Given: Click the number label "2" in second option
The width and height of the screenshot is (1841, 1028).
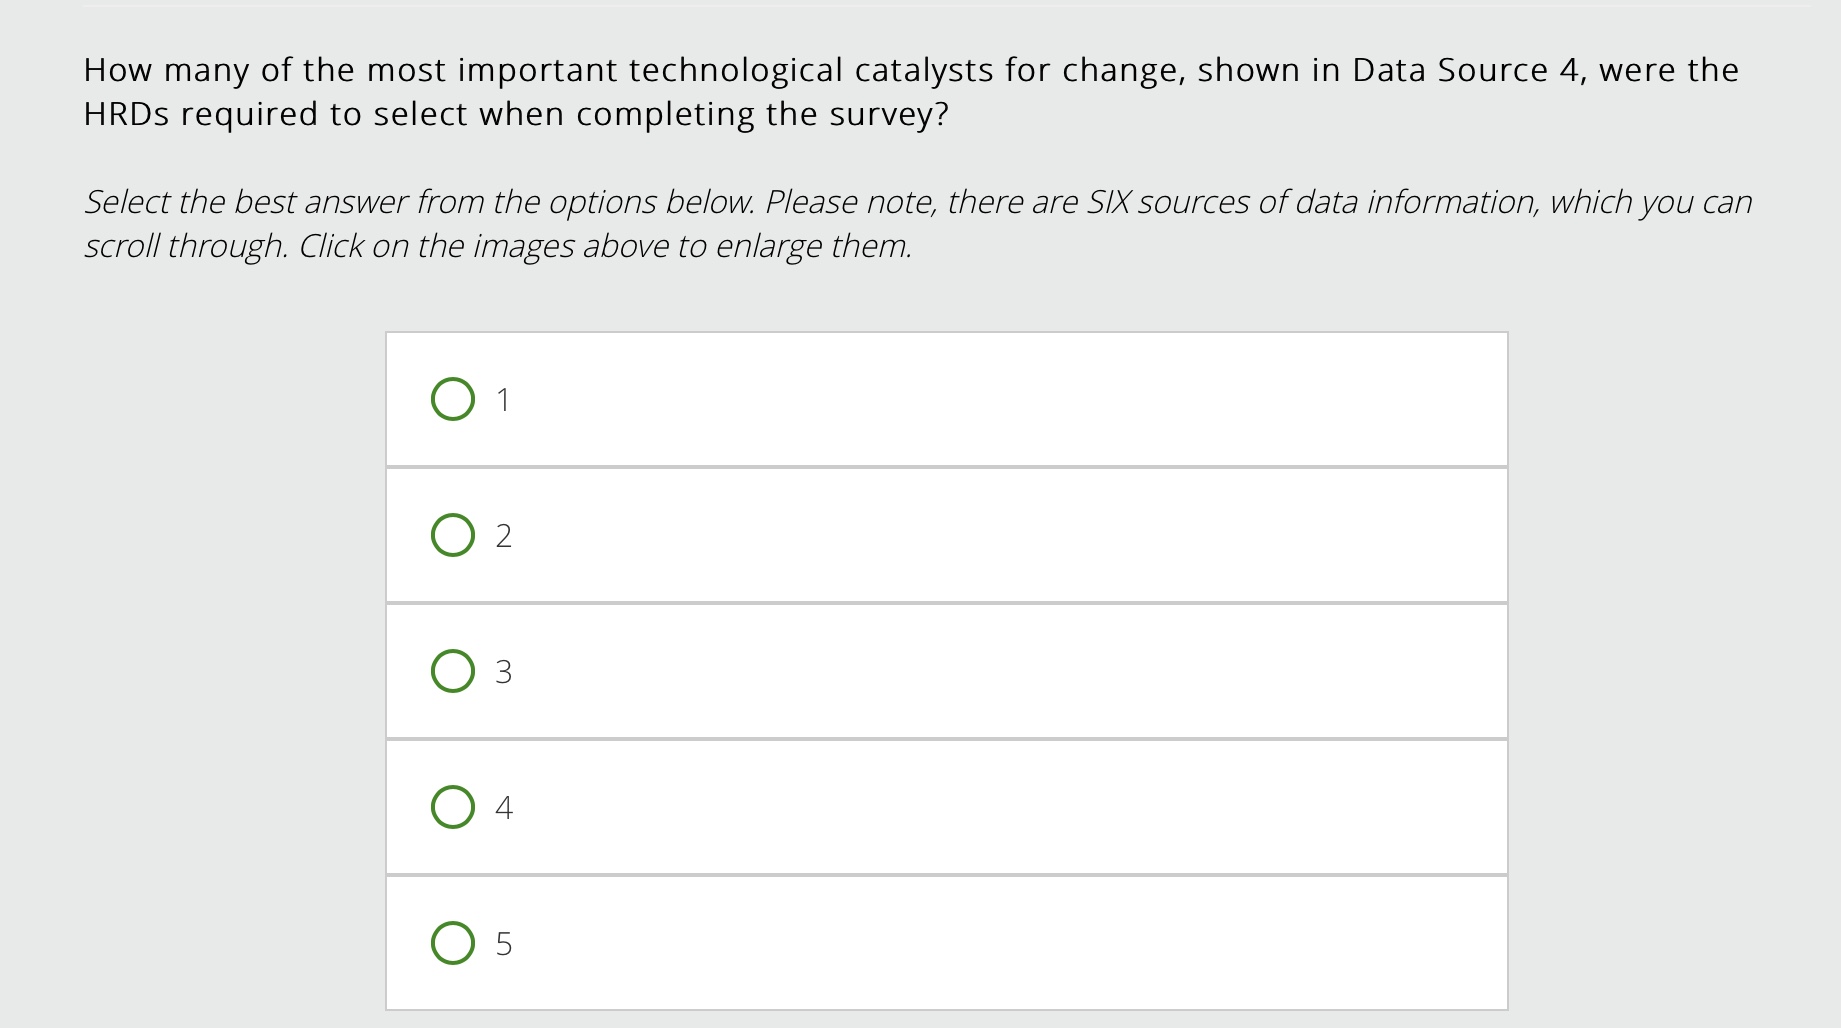Looking at the screenshot, I should (x=503, y=536).
